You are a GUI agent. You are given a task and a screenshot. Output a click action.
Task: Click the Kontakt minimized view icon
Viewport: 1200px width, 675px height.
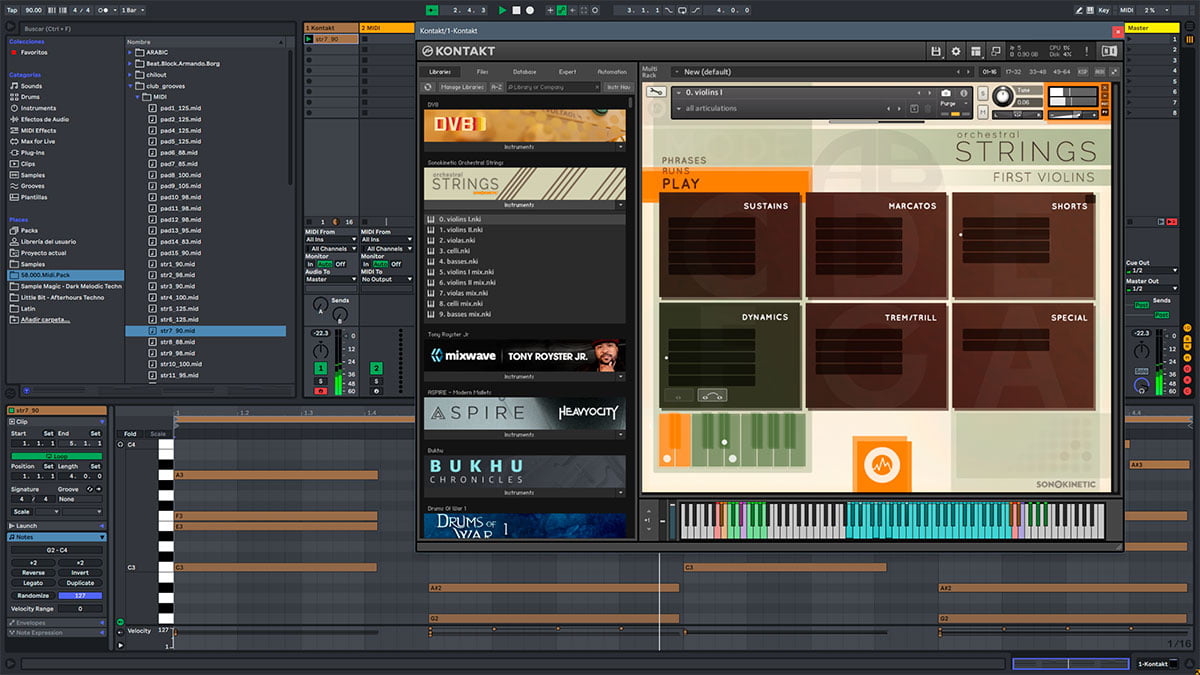pyautogui.click(x=996, y=51)
